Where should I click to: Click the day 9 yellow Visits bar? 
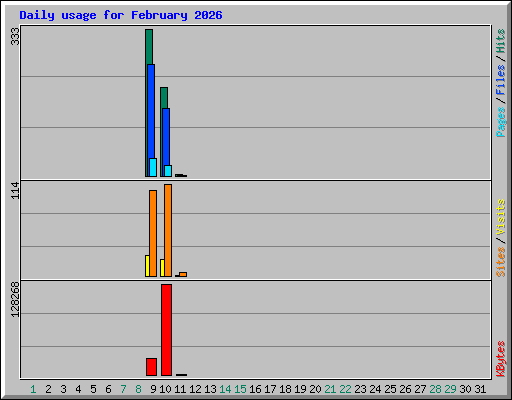(x=147, y=266)
